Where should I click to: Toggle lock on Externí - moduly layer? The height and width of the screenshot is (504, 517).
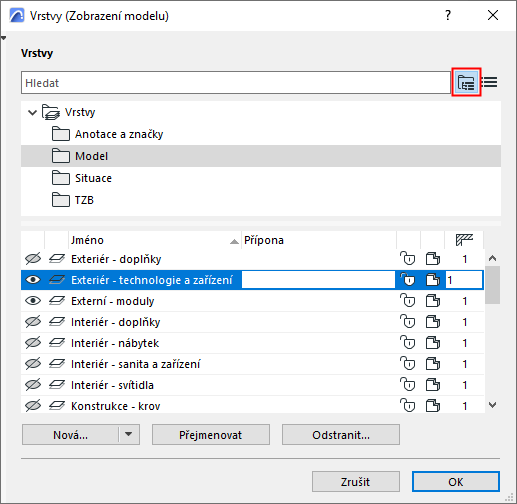(x=408, y=301)
